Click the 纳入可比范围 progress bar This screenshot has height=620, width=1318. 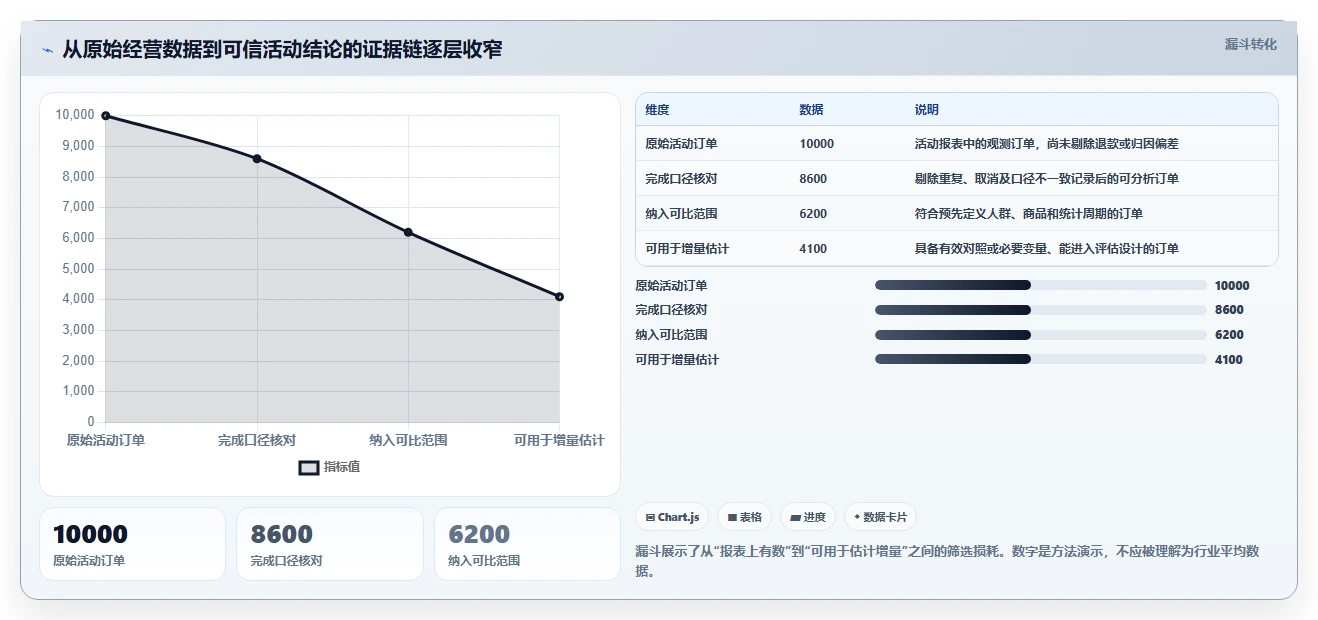[x=1040, y=335]
